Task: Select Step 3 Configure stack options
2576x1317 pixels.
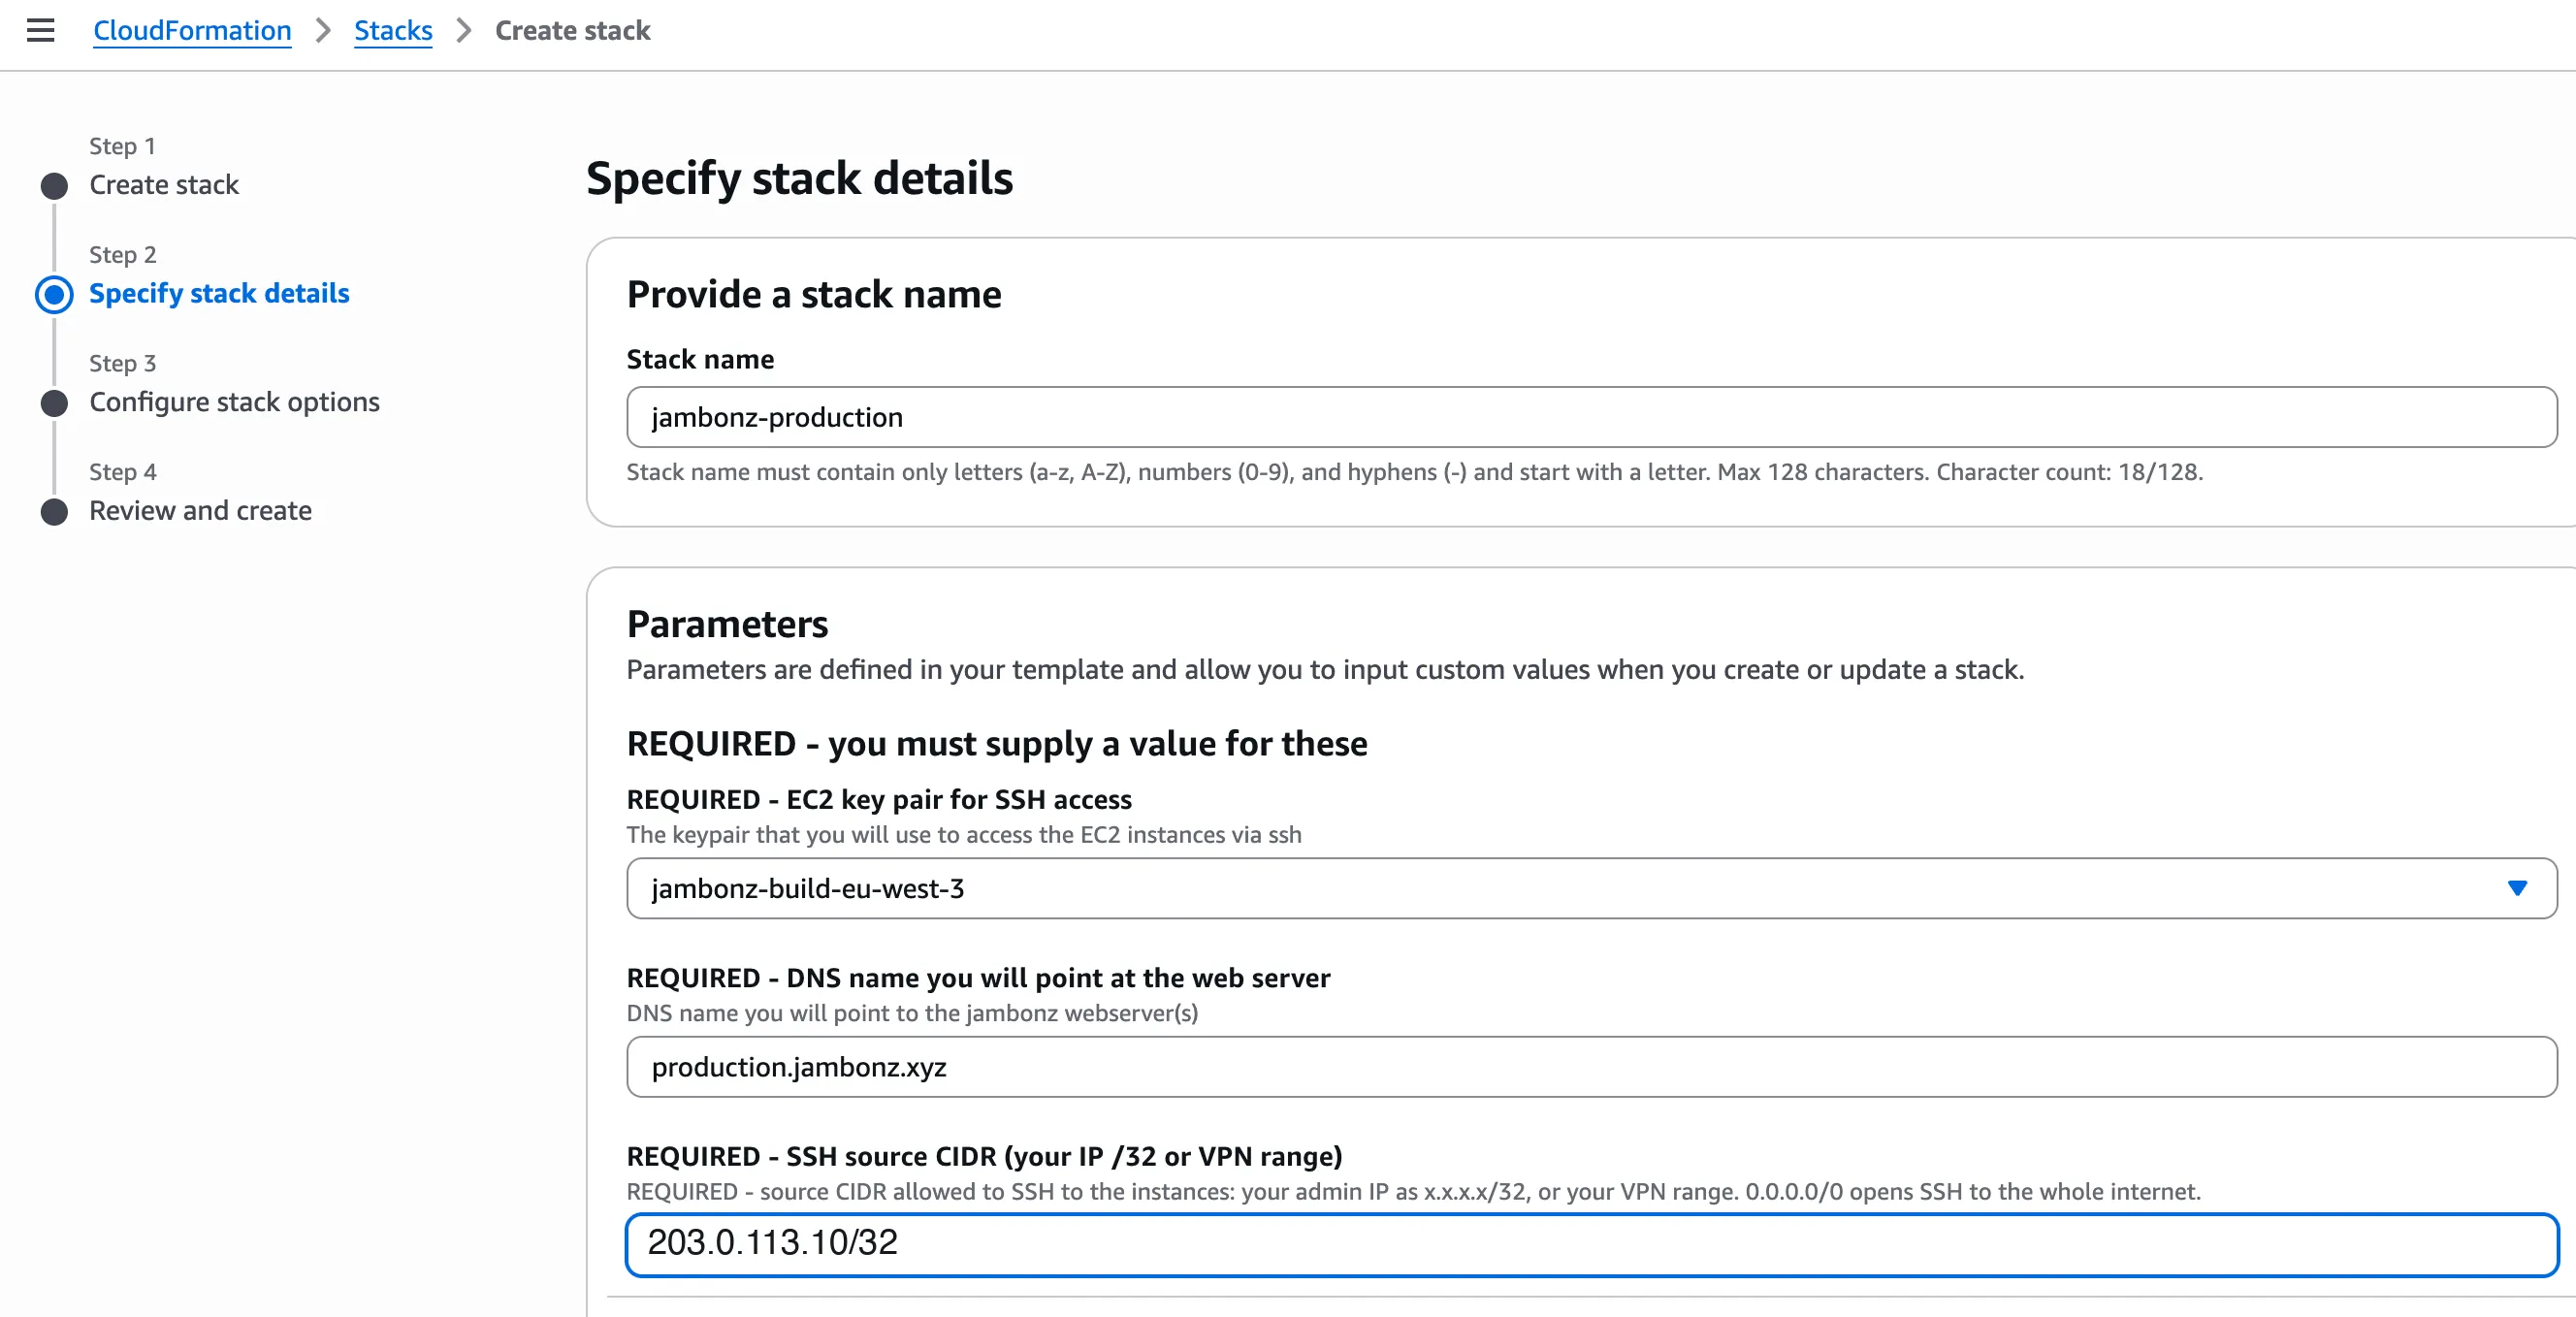Action: tap(234, 402)
